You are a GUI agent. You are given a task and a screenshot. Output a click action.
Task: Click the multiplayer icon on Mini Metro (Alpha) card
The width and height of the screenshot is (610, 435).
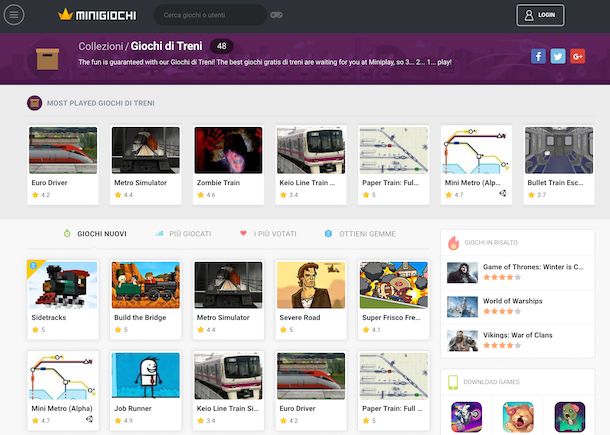coord(89,419)
